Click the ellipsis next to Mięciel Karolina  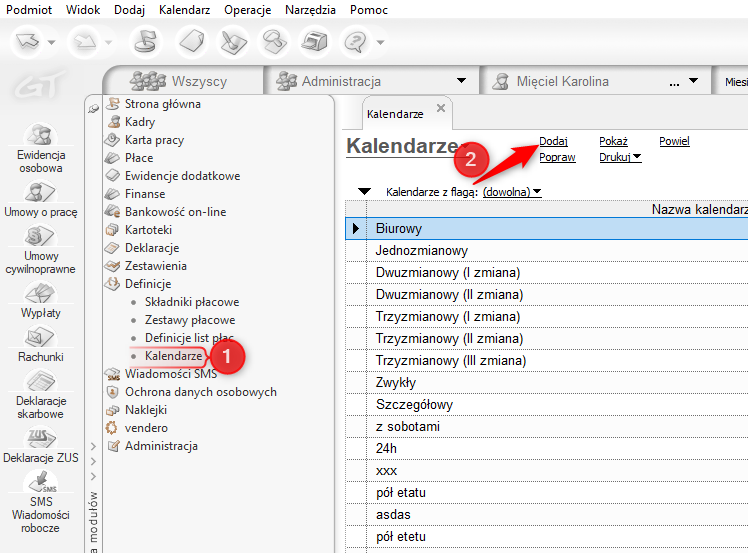[x=674, y=84]
